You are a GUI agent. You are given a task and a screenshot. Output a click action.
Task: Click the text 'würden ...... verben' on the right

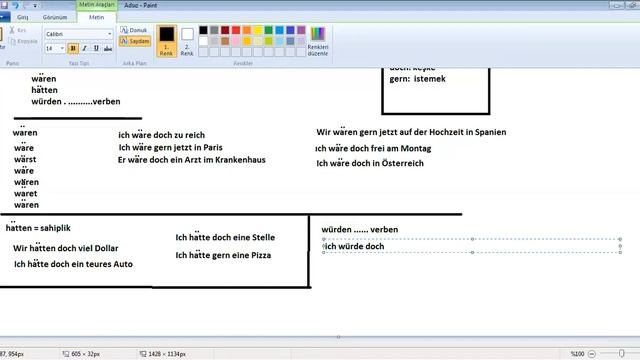click(360, 229)
